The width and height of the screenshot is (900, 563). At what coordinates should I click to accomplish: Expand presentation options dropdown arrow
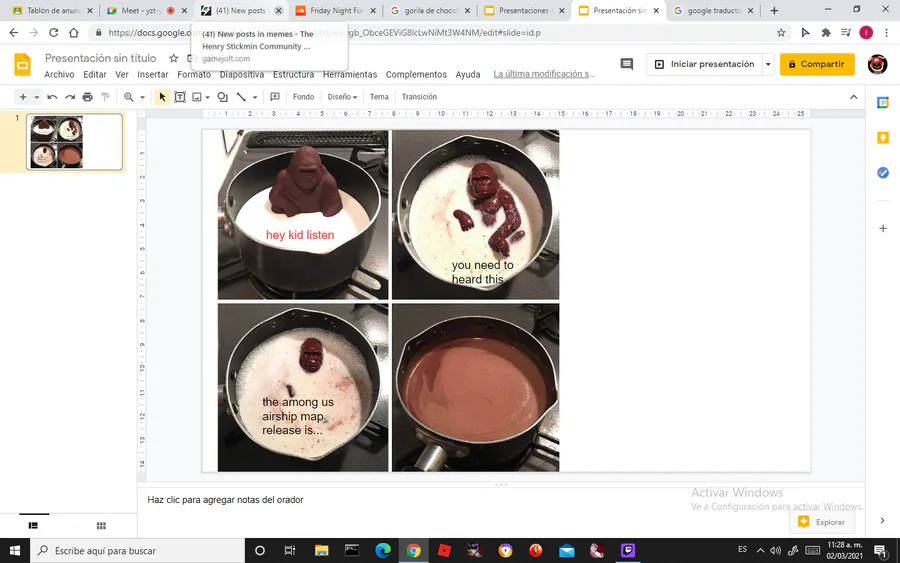[x=768, y=64]
